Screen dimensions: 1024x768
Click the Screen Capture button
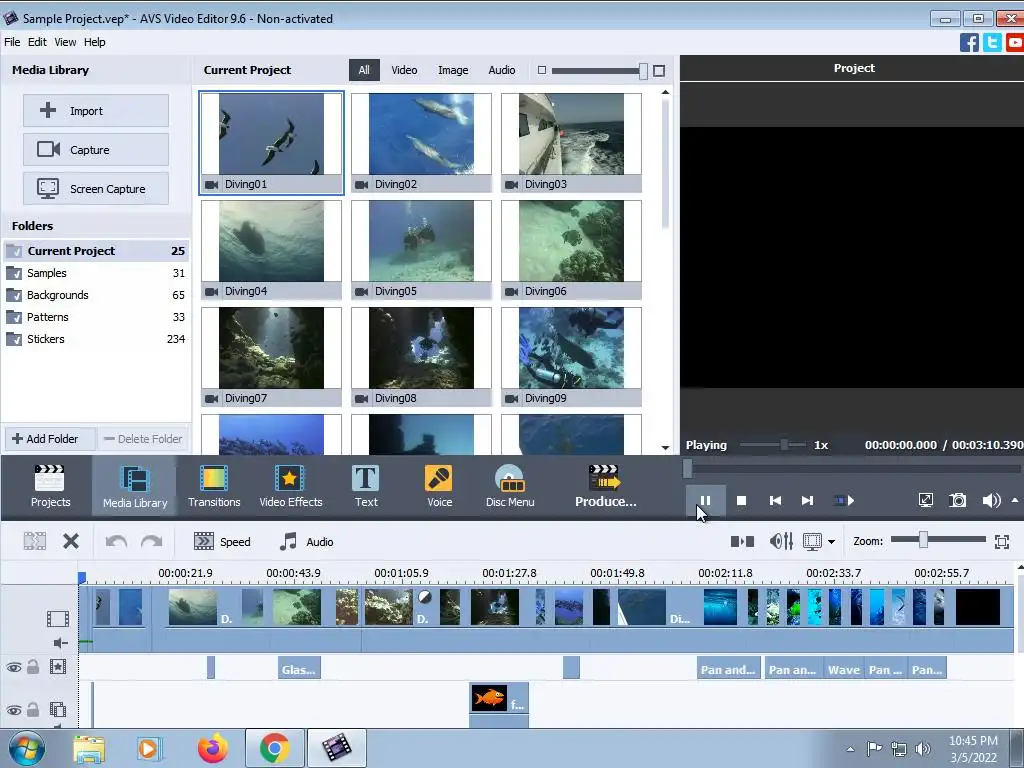point(96,189)
